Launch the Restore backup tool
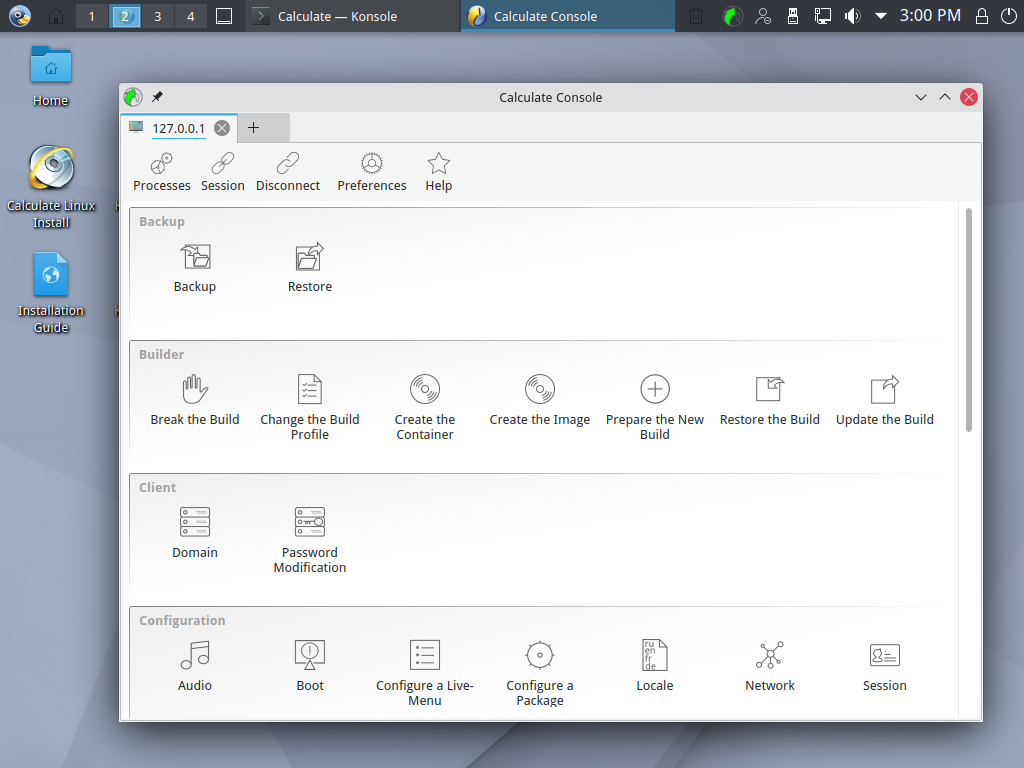Screen dimensions: 1024x768 coord(310,268)
